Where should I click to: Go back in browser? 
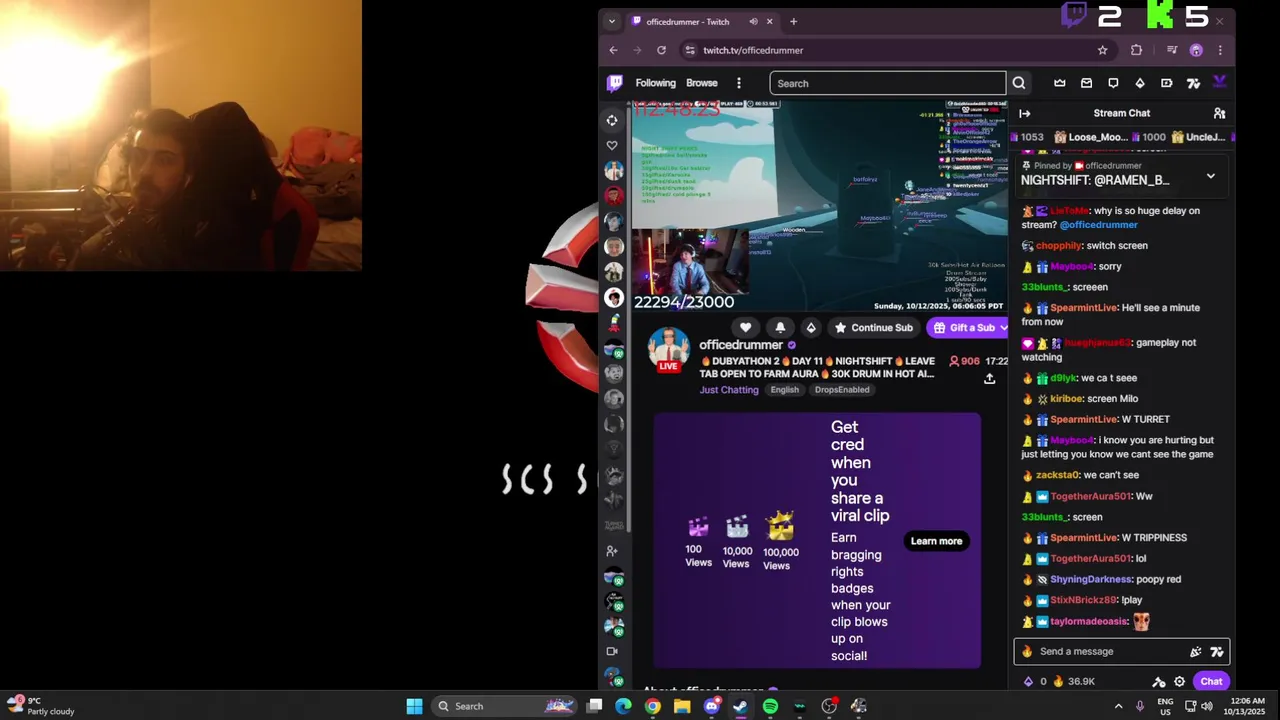[613, 50]
